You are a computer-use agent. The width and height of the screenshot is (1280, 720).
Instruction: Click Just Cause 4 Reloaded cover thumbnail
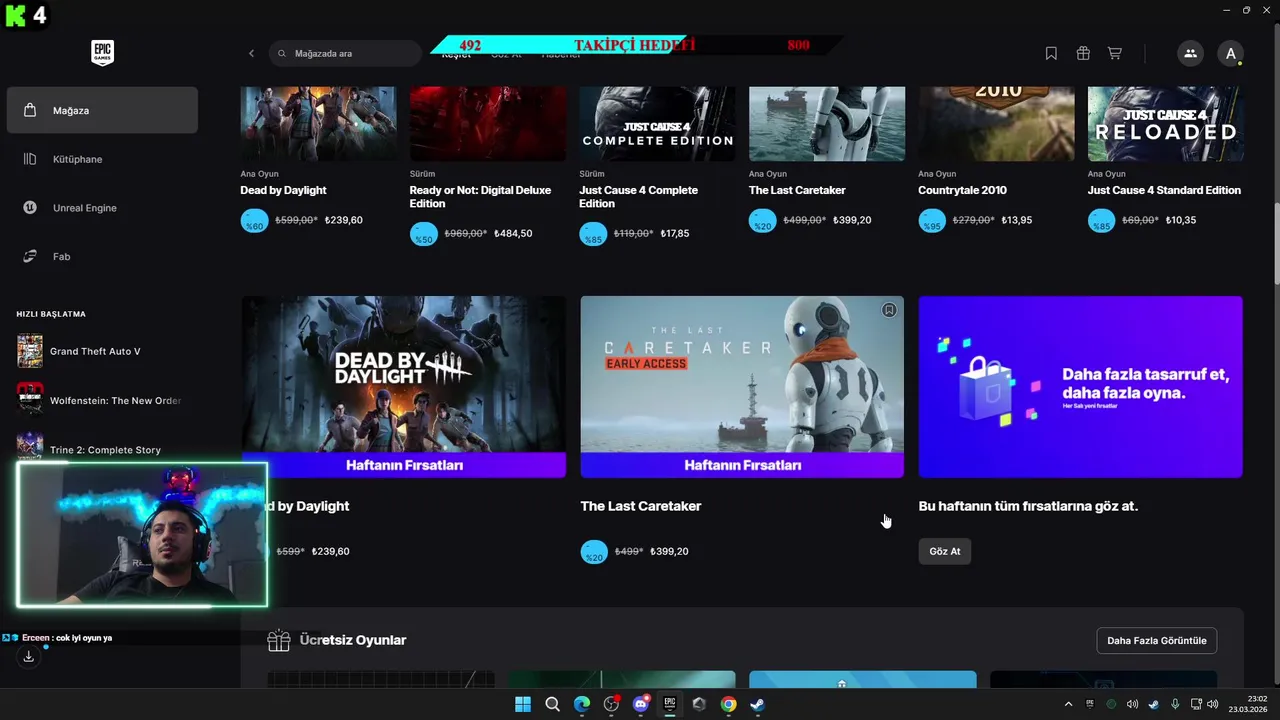point(1165,123)
